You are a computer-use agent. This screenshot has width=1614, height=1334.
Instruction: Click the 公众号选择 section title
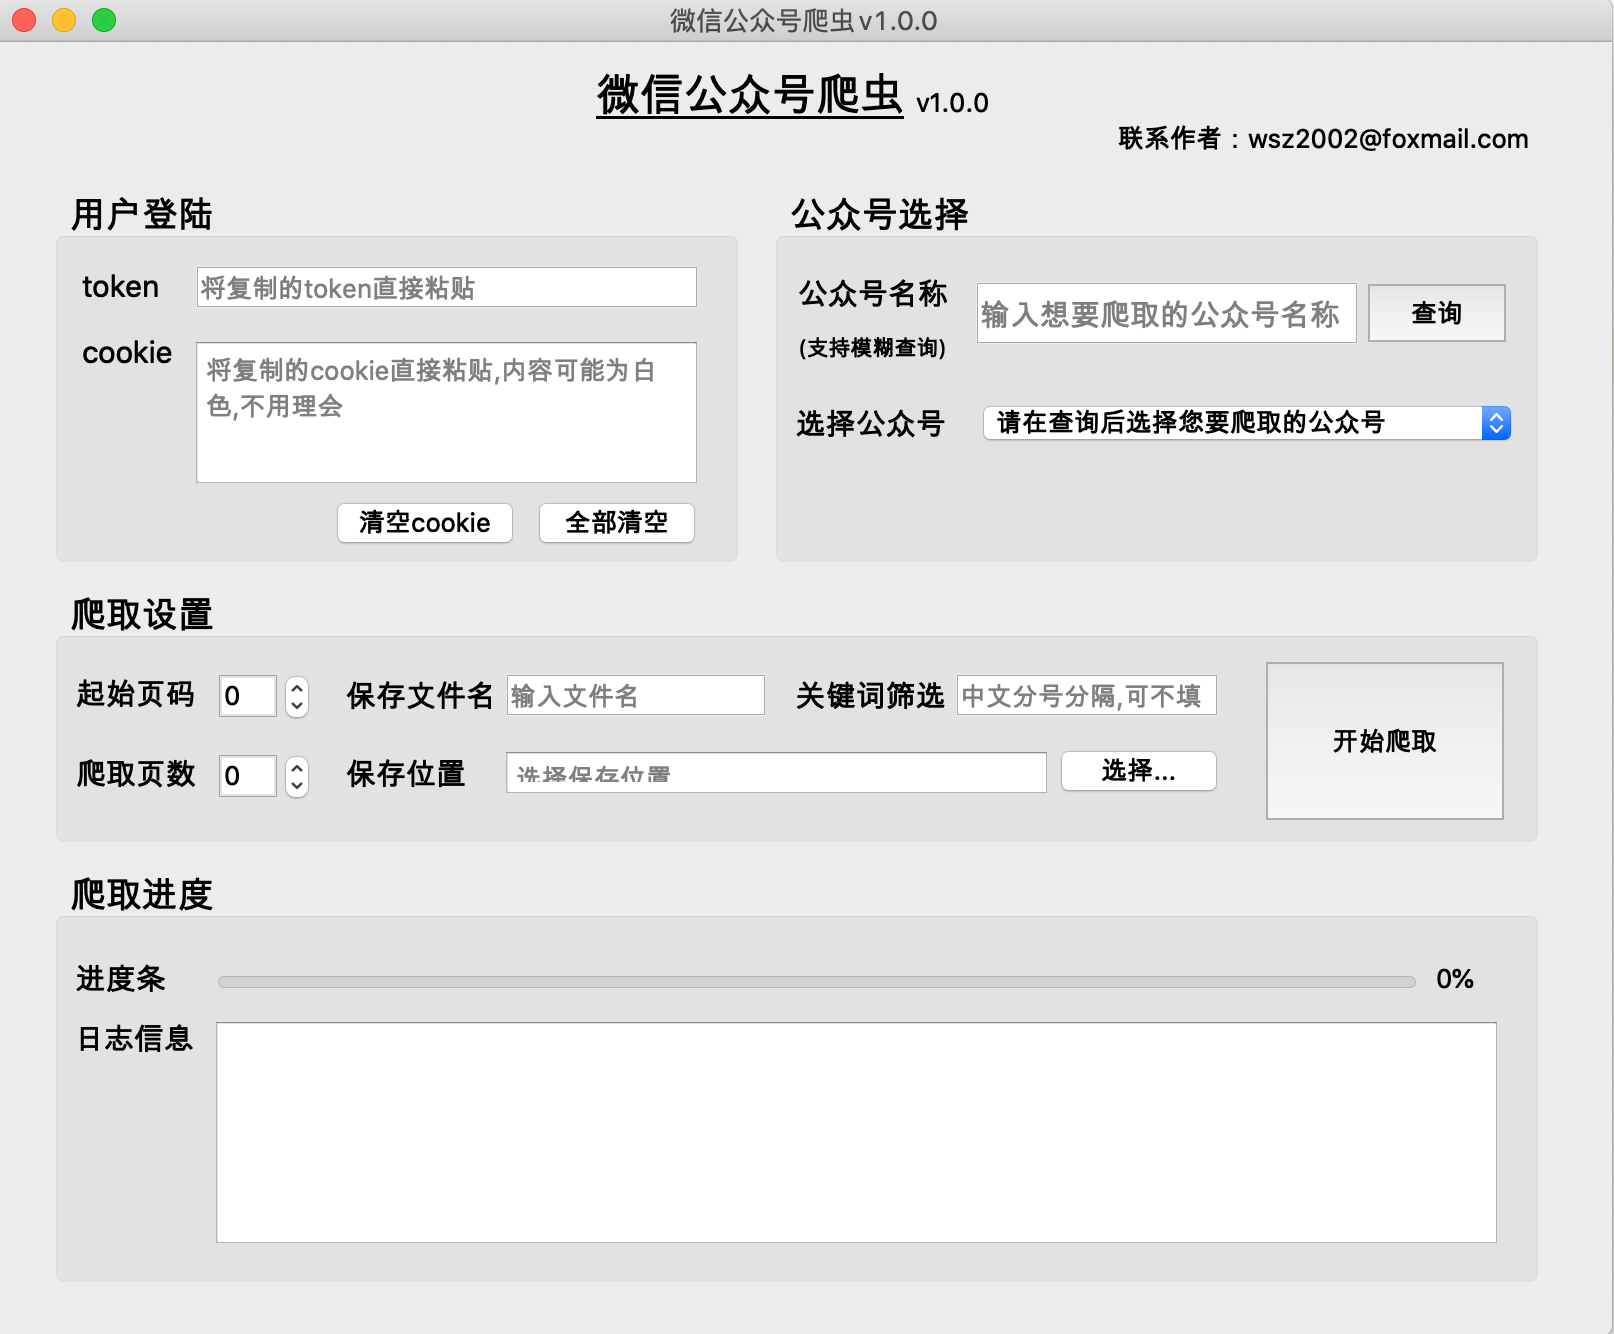click(880, 214)
